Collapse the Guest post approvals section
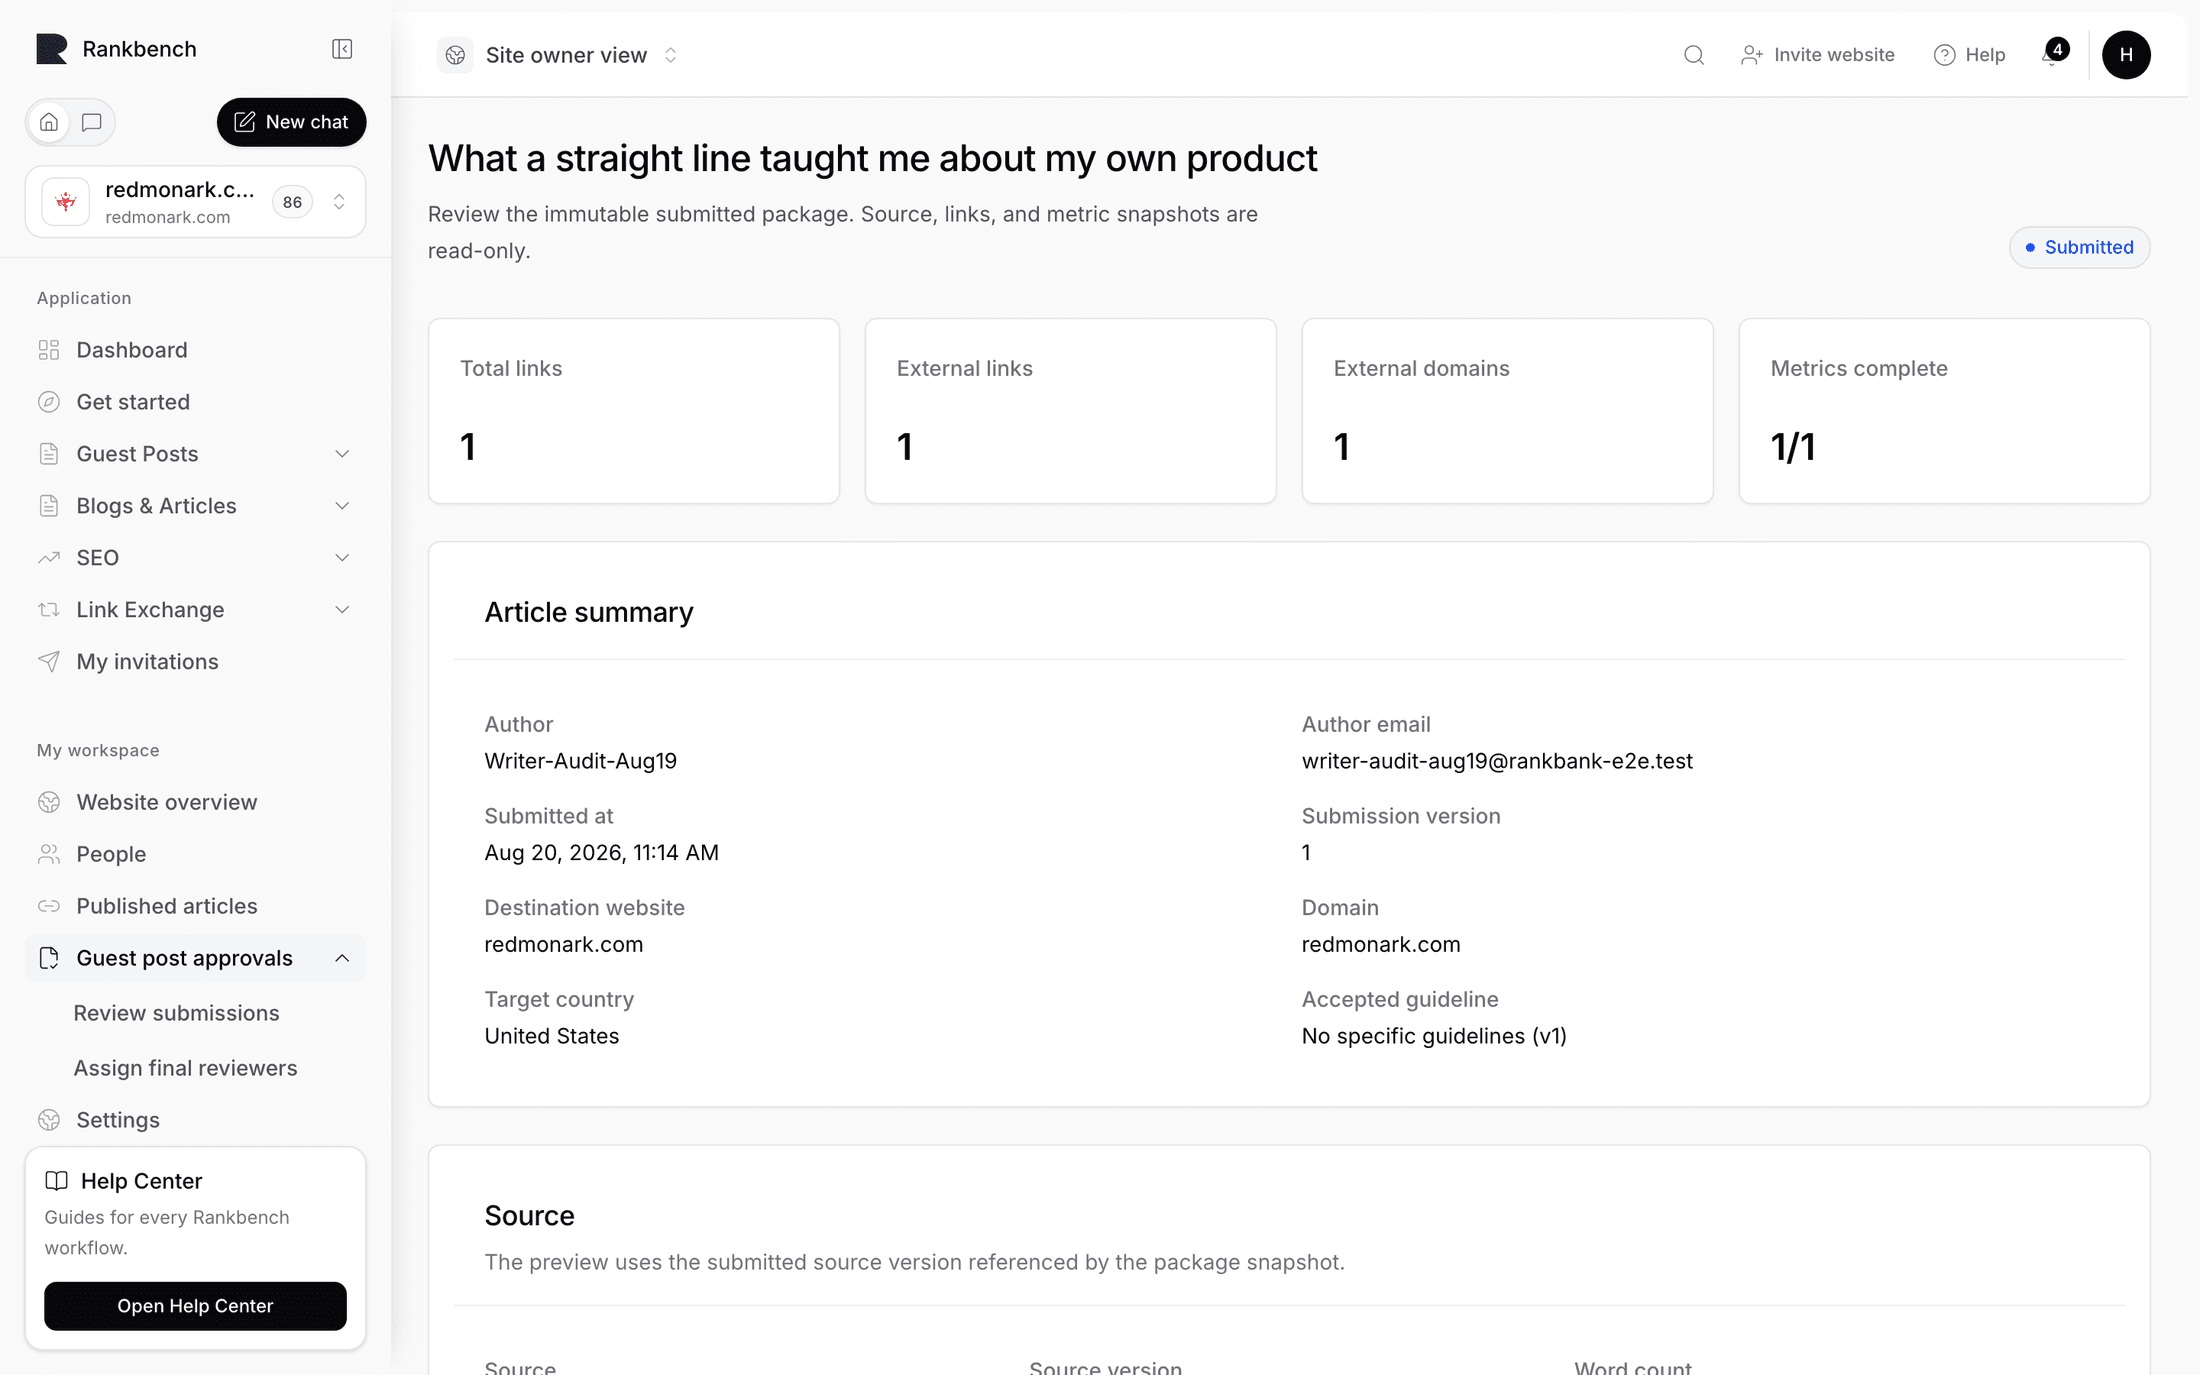Screen dimensions: 2200x1375 342,958
